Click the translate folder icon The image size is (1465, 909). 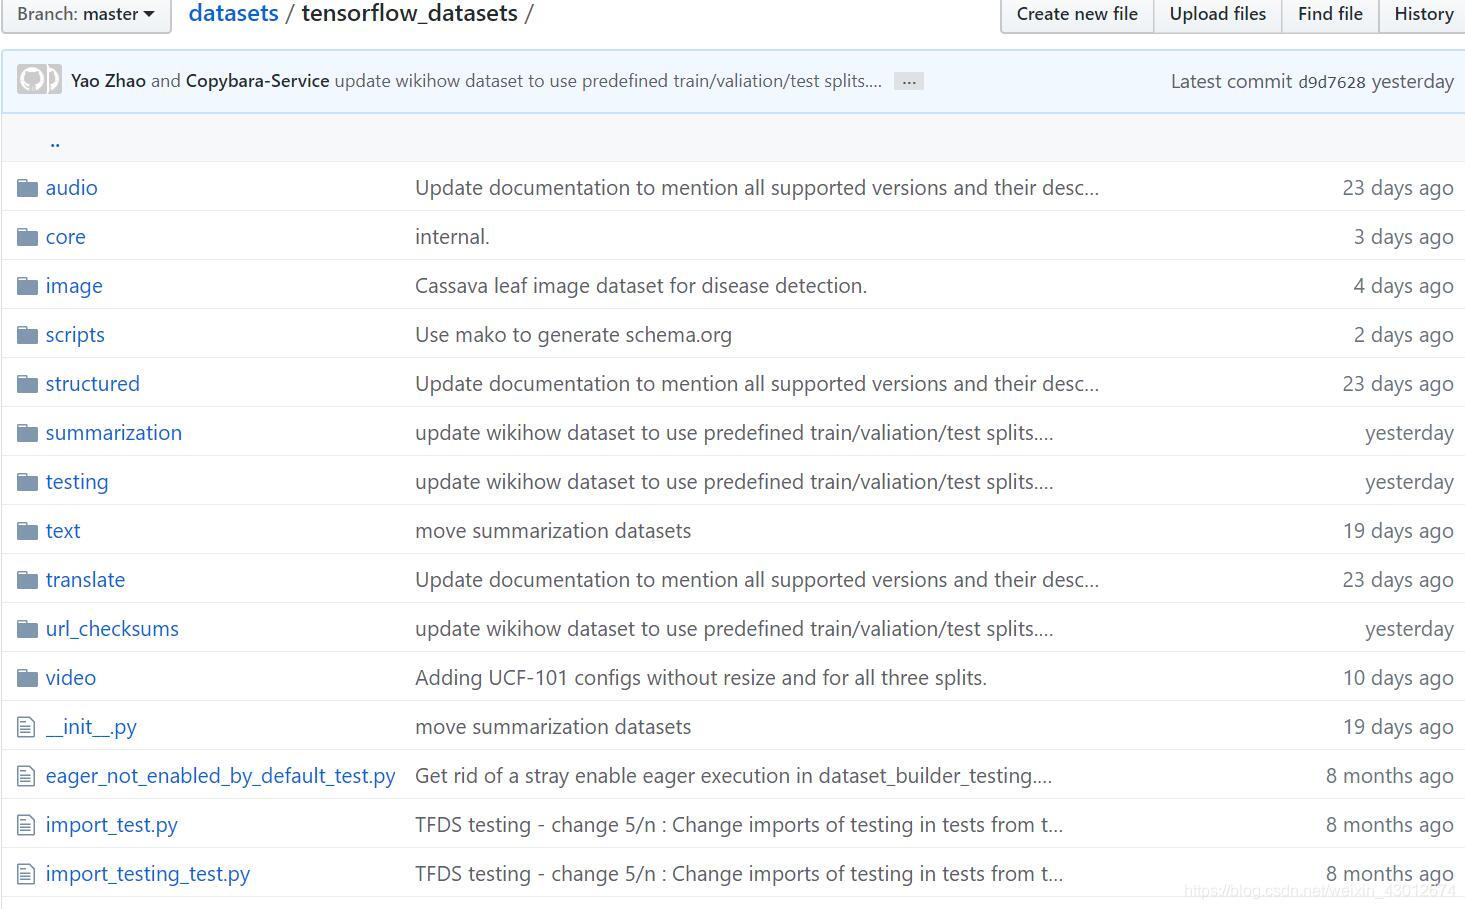[27, 580]
